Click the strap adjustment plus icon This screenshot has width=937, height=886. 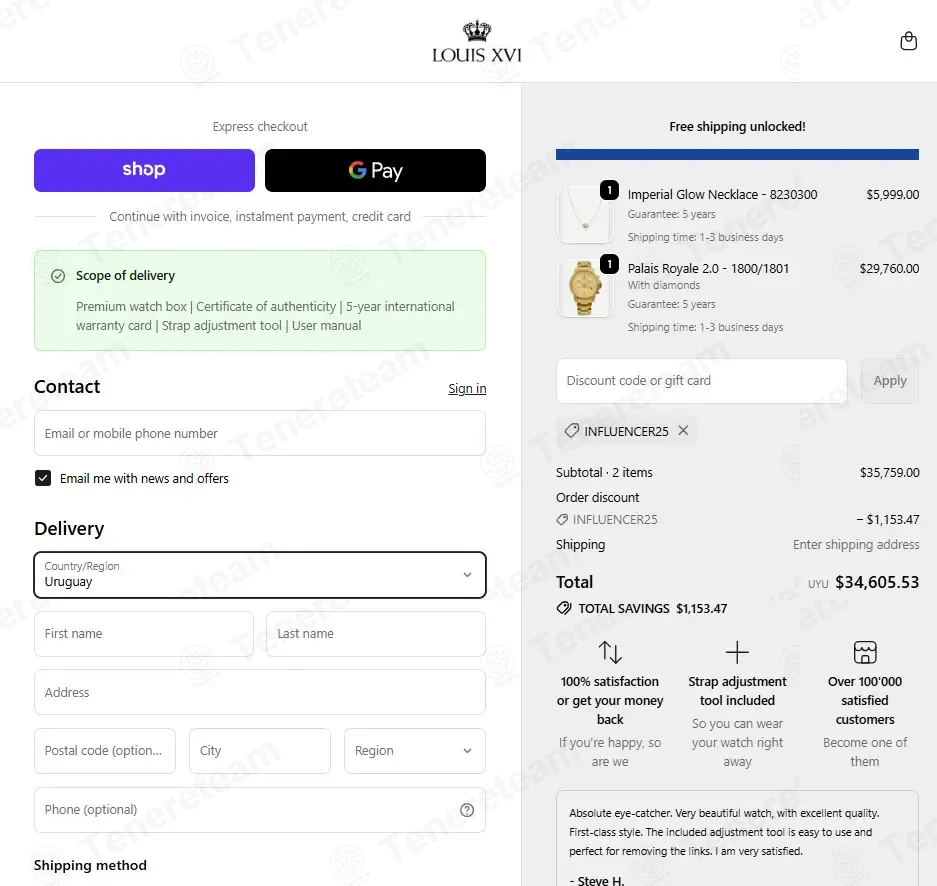(x=737, y=652)
